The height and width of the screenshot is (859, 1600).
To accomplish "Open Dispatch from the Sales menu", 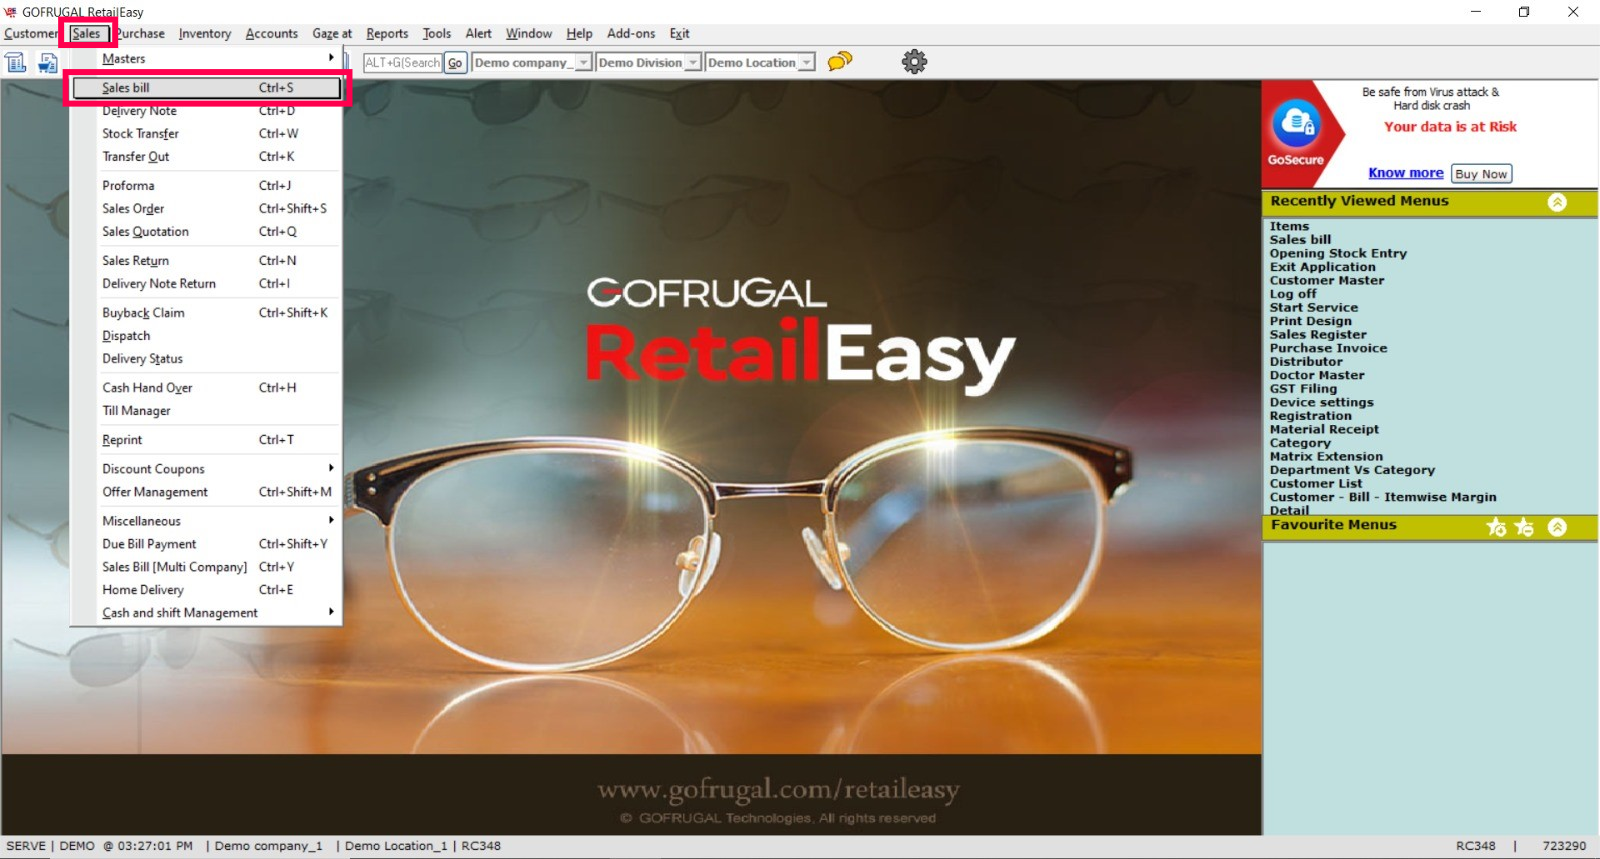I will tap(207, 336).
